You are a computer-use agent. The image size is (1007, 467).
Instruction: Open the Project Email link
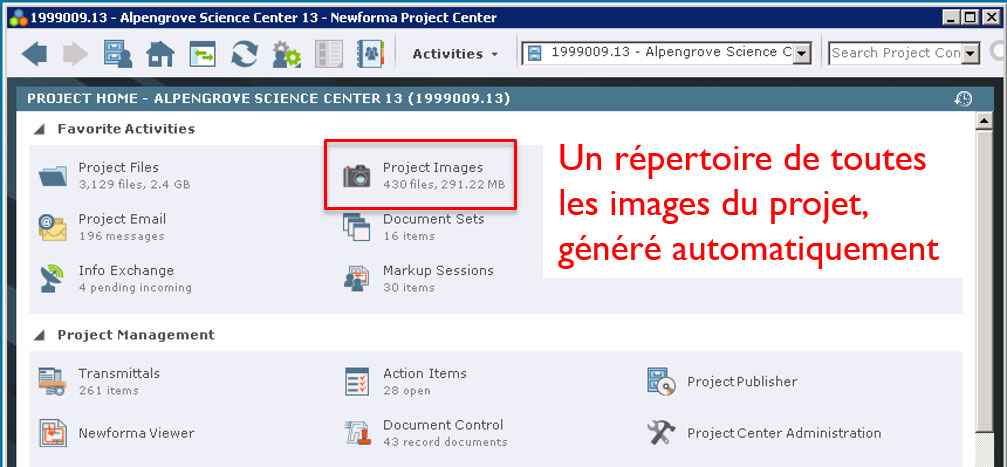coord(122,219)
